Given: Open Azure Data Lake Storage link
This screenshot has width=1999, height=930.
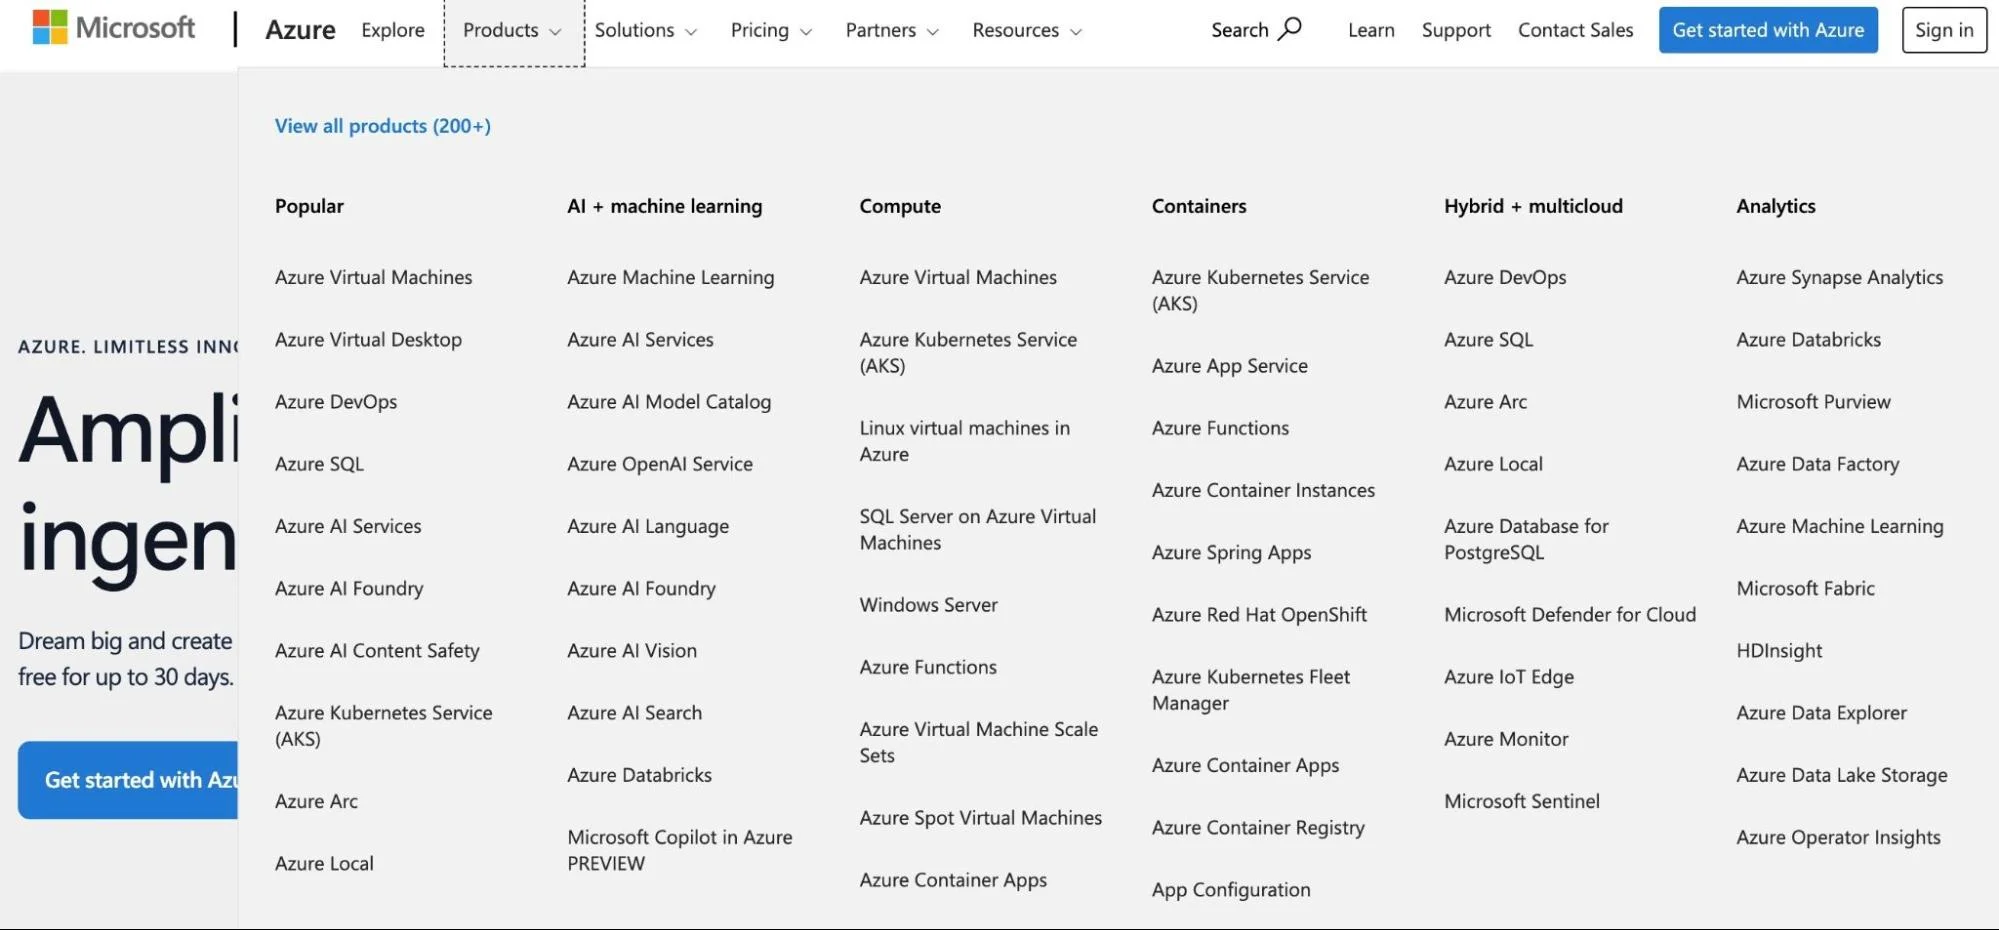Looking at the screenshot, I should pos(1842,776).
